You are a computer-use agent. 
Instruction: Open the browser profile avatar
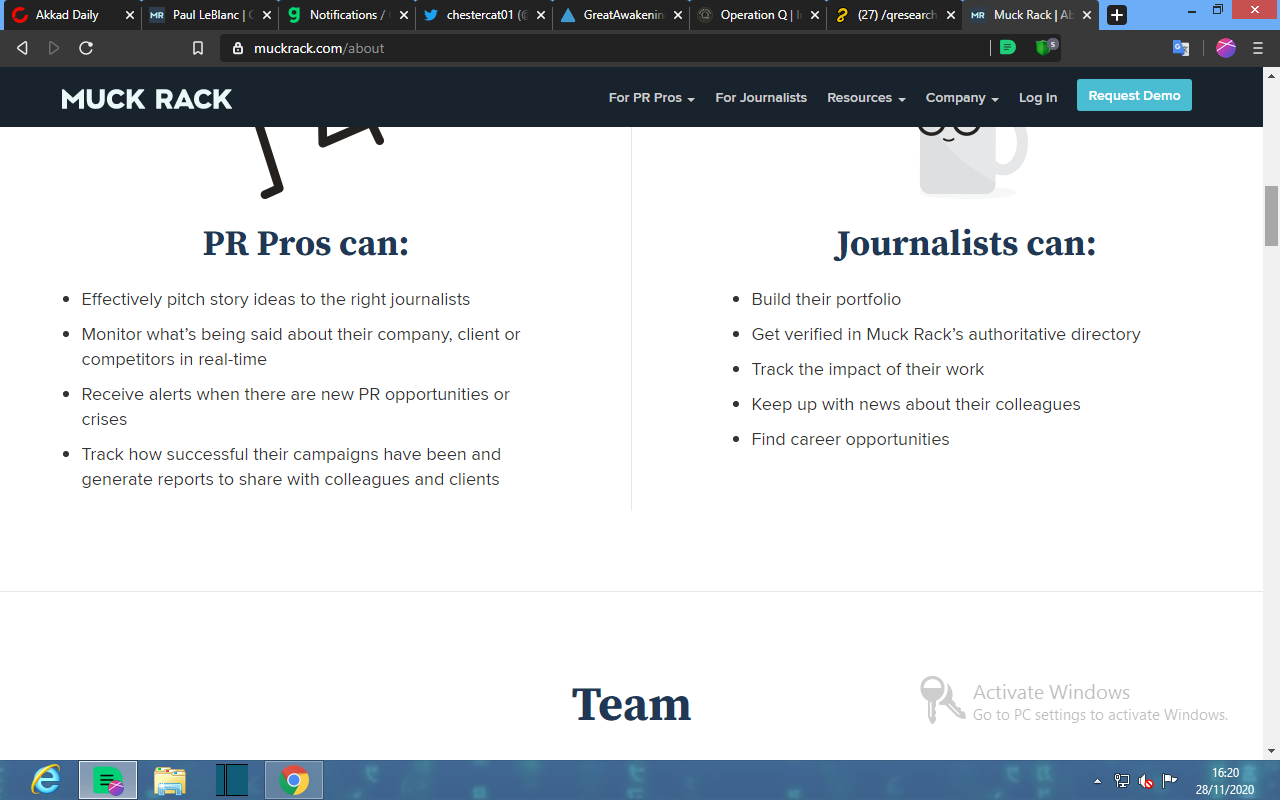coord(1226,47)
